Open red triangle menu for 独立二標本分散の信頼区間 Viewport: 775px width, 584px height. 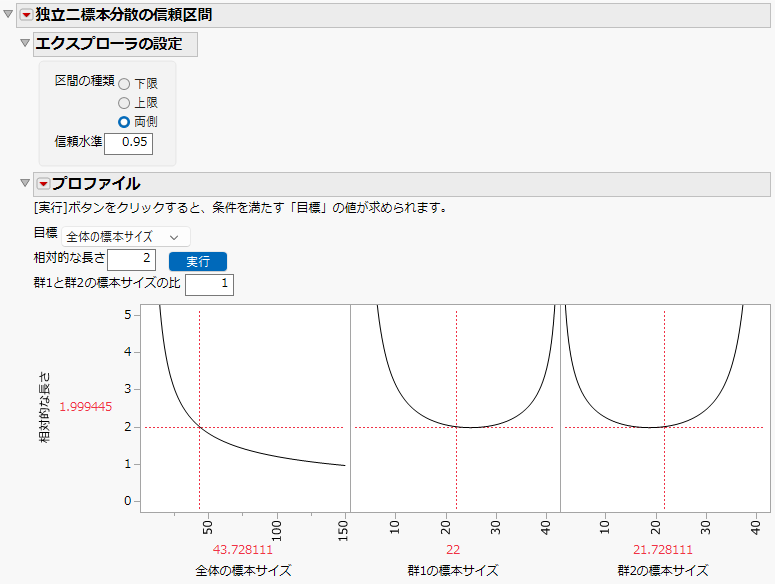[26, 15]
